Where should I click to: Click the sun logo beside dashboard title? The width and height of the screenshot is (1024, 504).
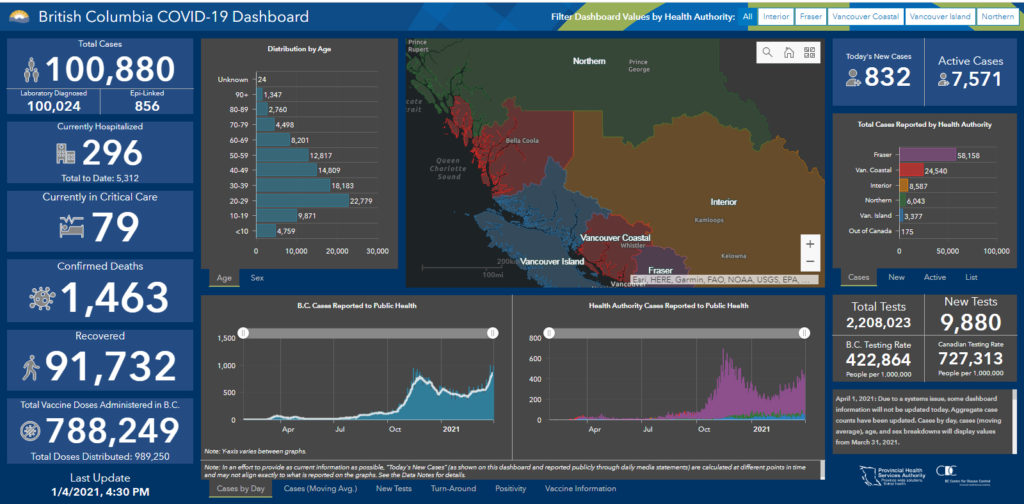pos(20,17)
